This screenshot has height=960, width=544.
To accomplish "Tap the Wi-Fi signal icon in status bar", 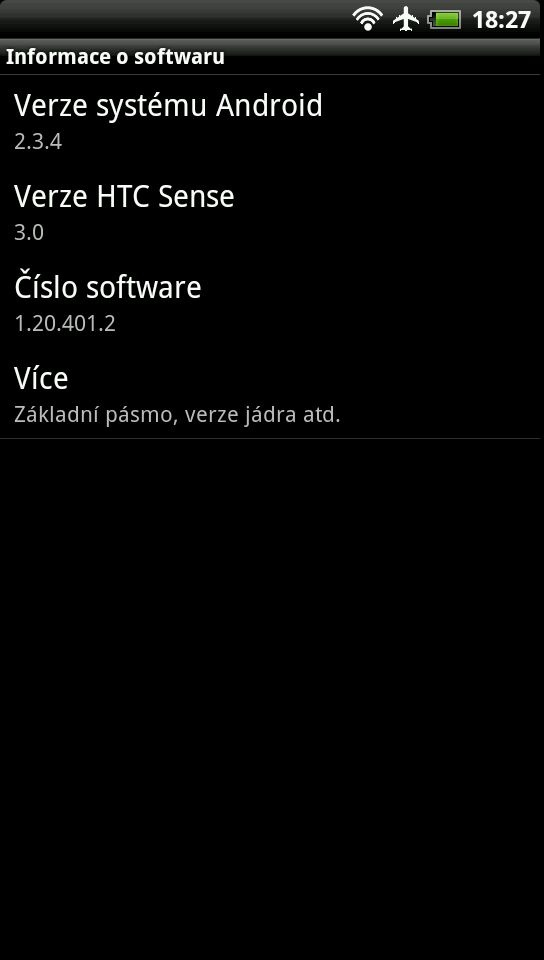I will pos(368,20).
